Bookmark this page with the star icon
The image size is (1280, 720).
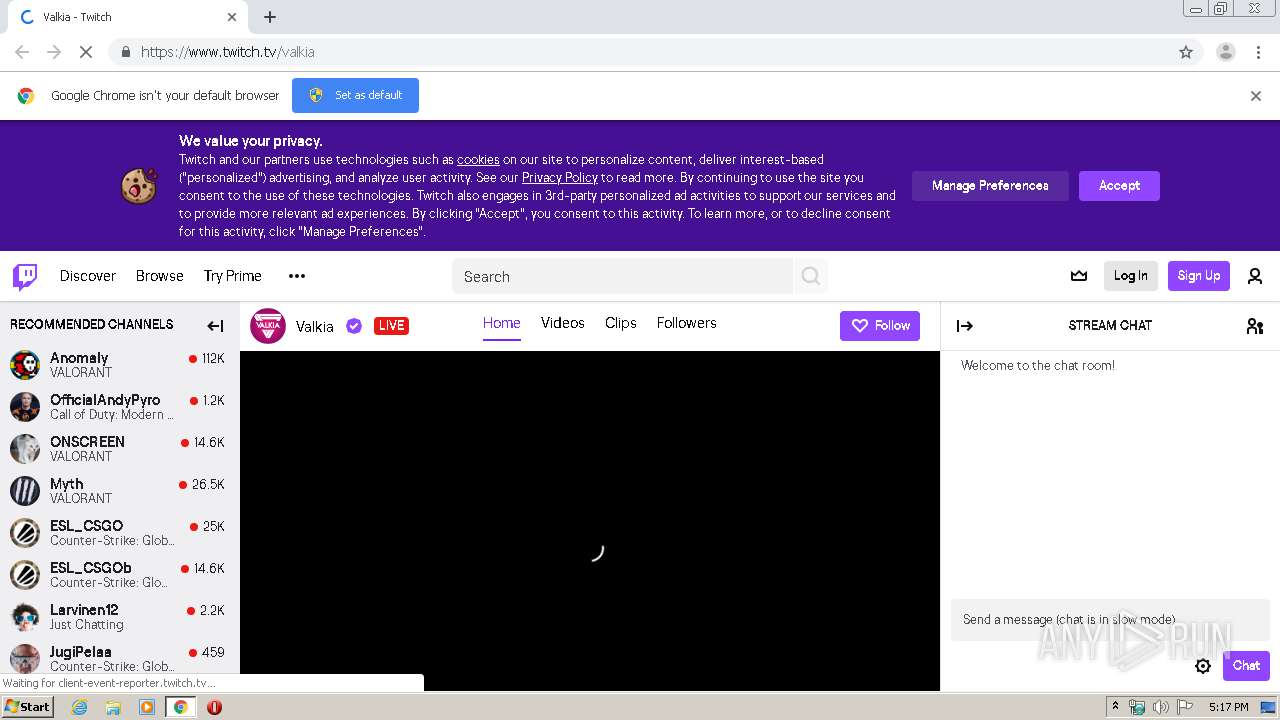[1186, 52]
